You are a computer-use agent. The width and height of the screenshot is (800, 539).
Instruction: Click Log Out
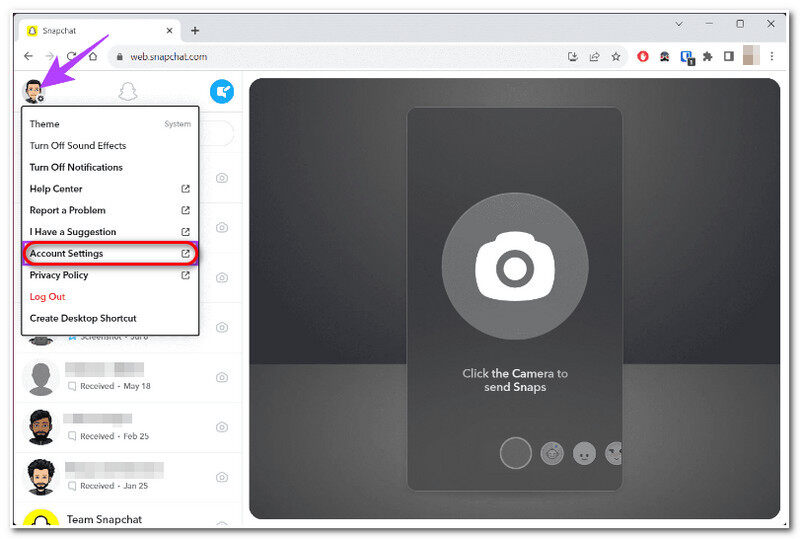click(47, 297)
